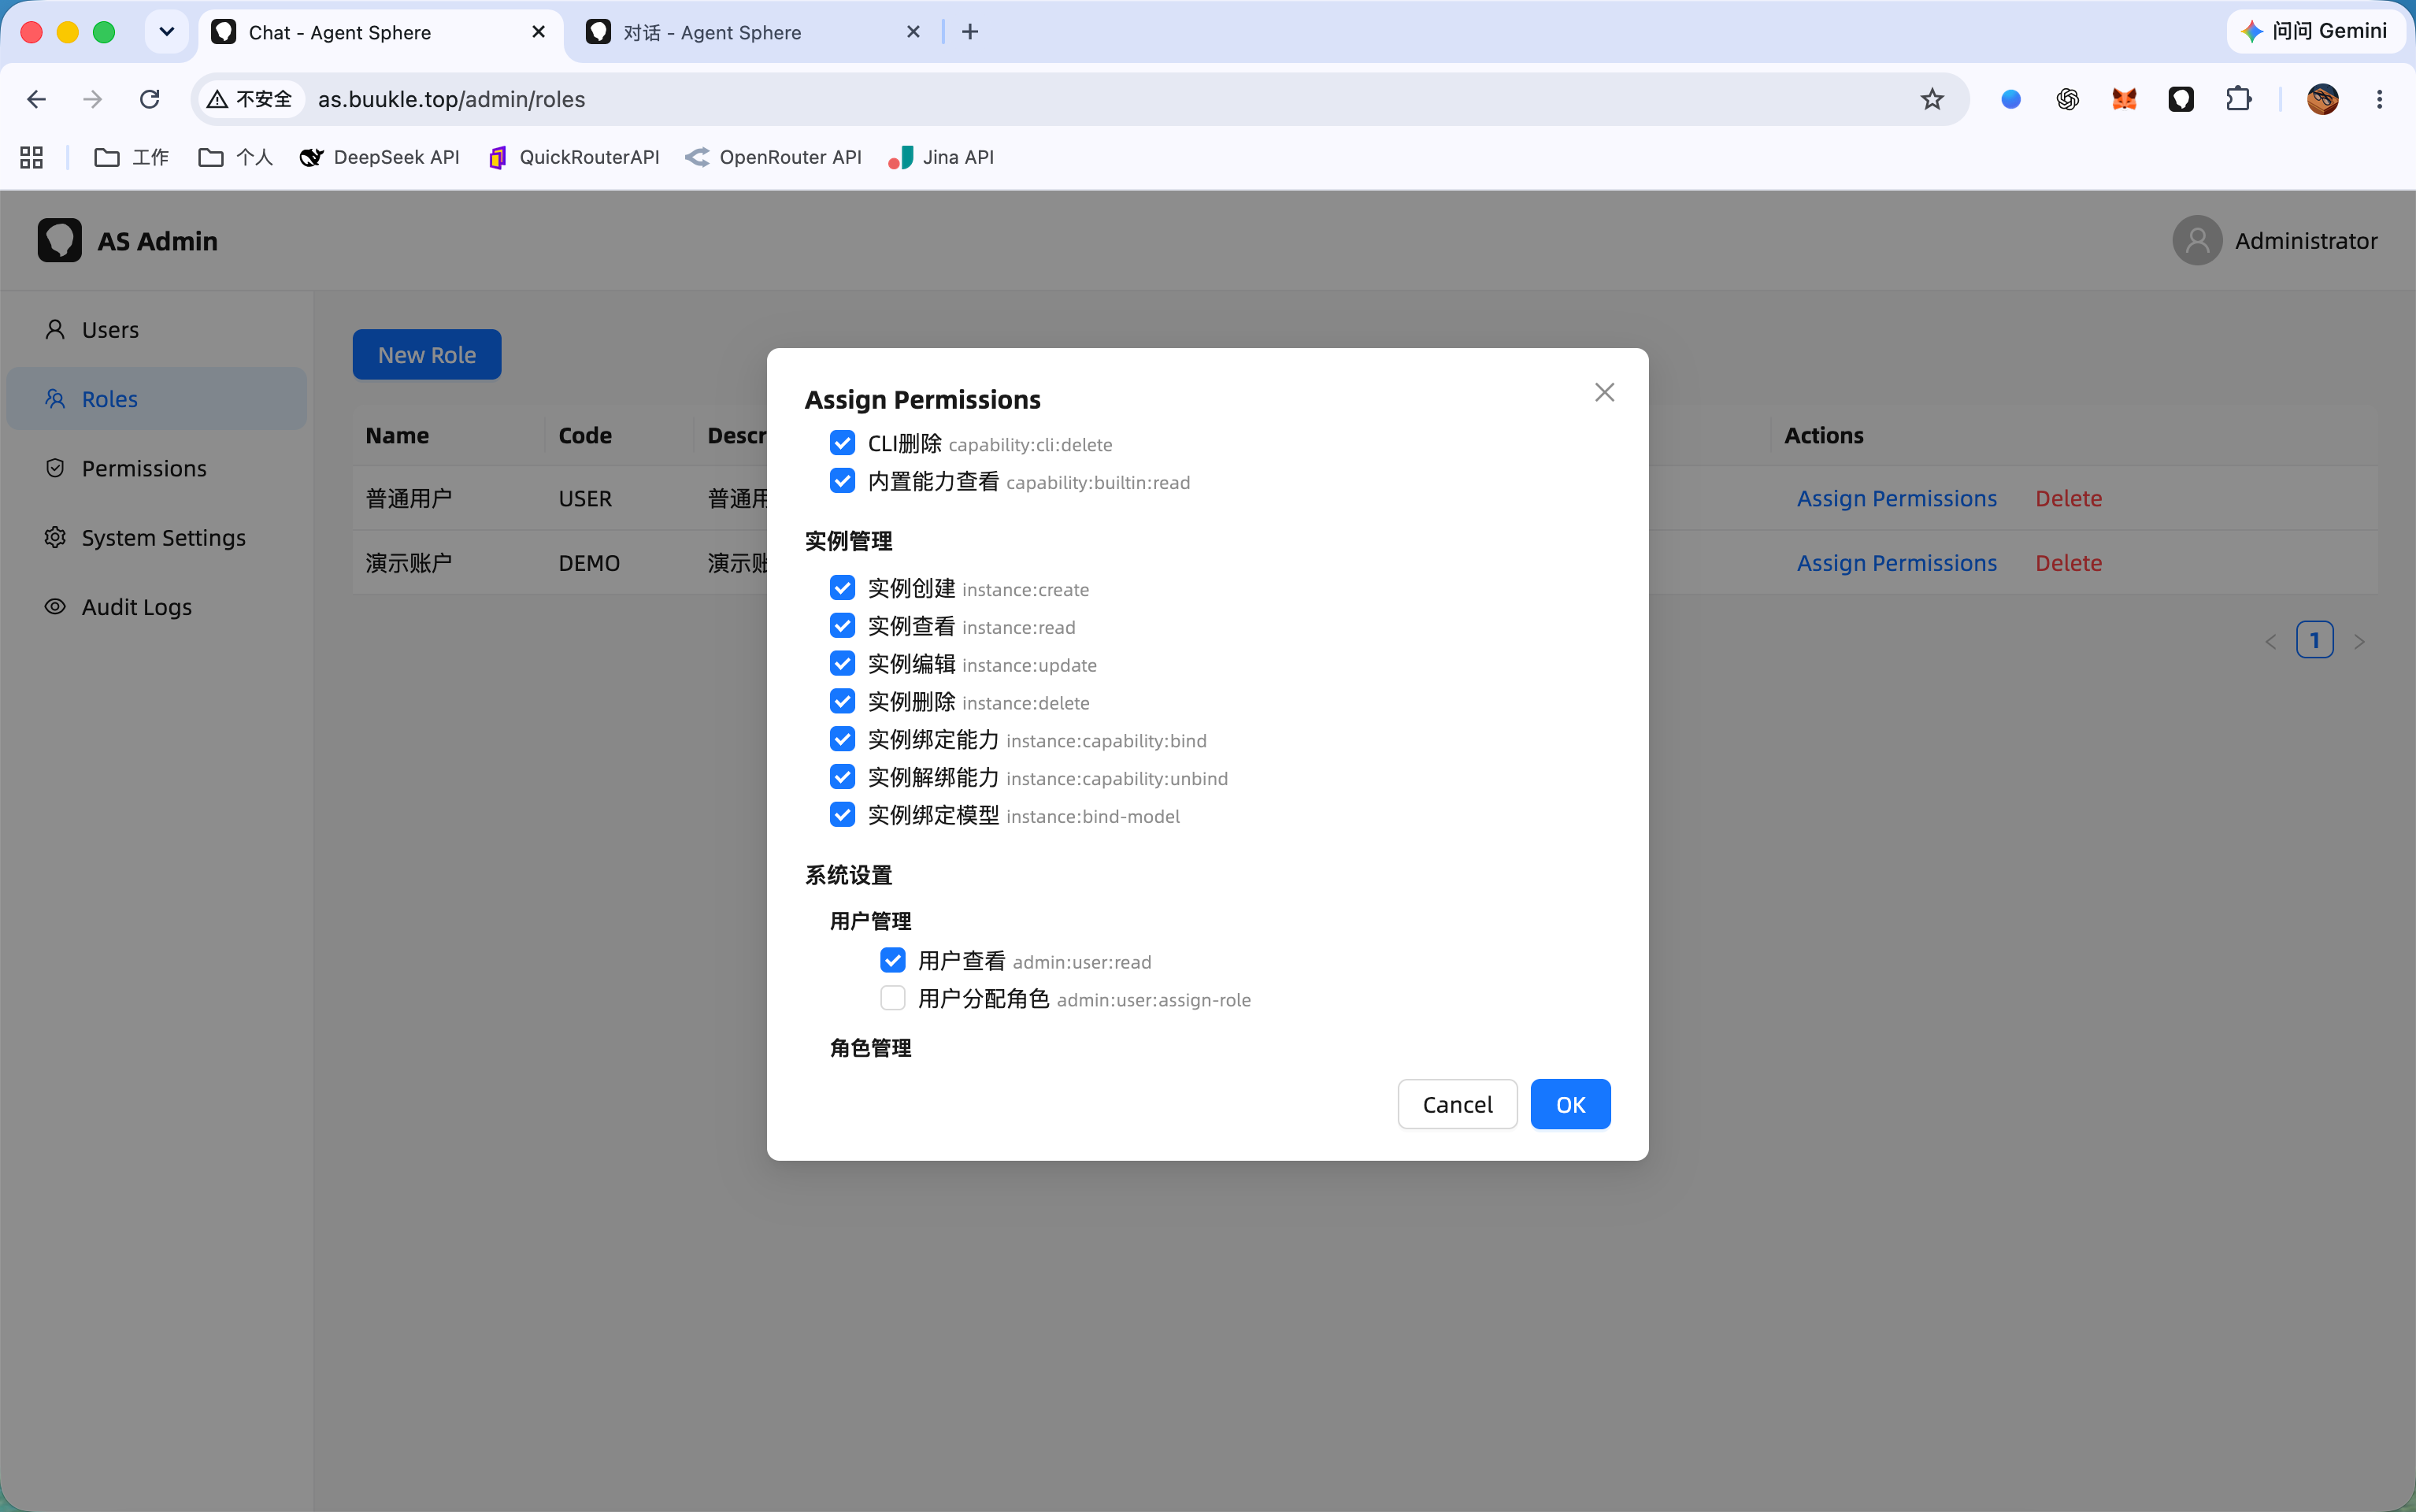
Task: Click the DEMO code cell
Action: tap(589, 563)
